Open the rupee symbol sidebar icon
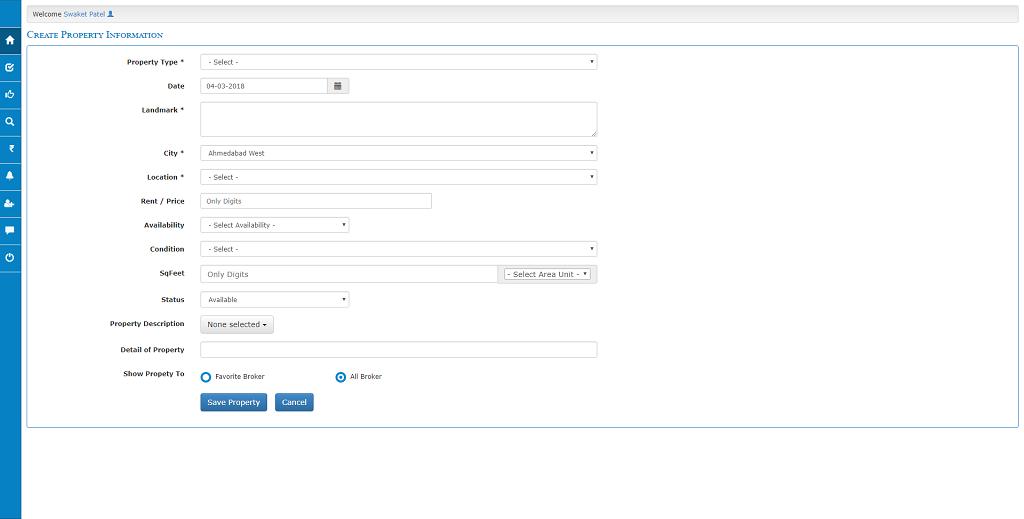This screenshot has width=1024, height=519. pyautogui.click(x=10, y=149)
